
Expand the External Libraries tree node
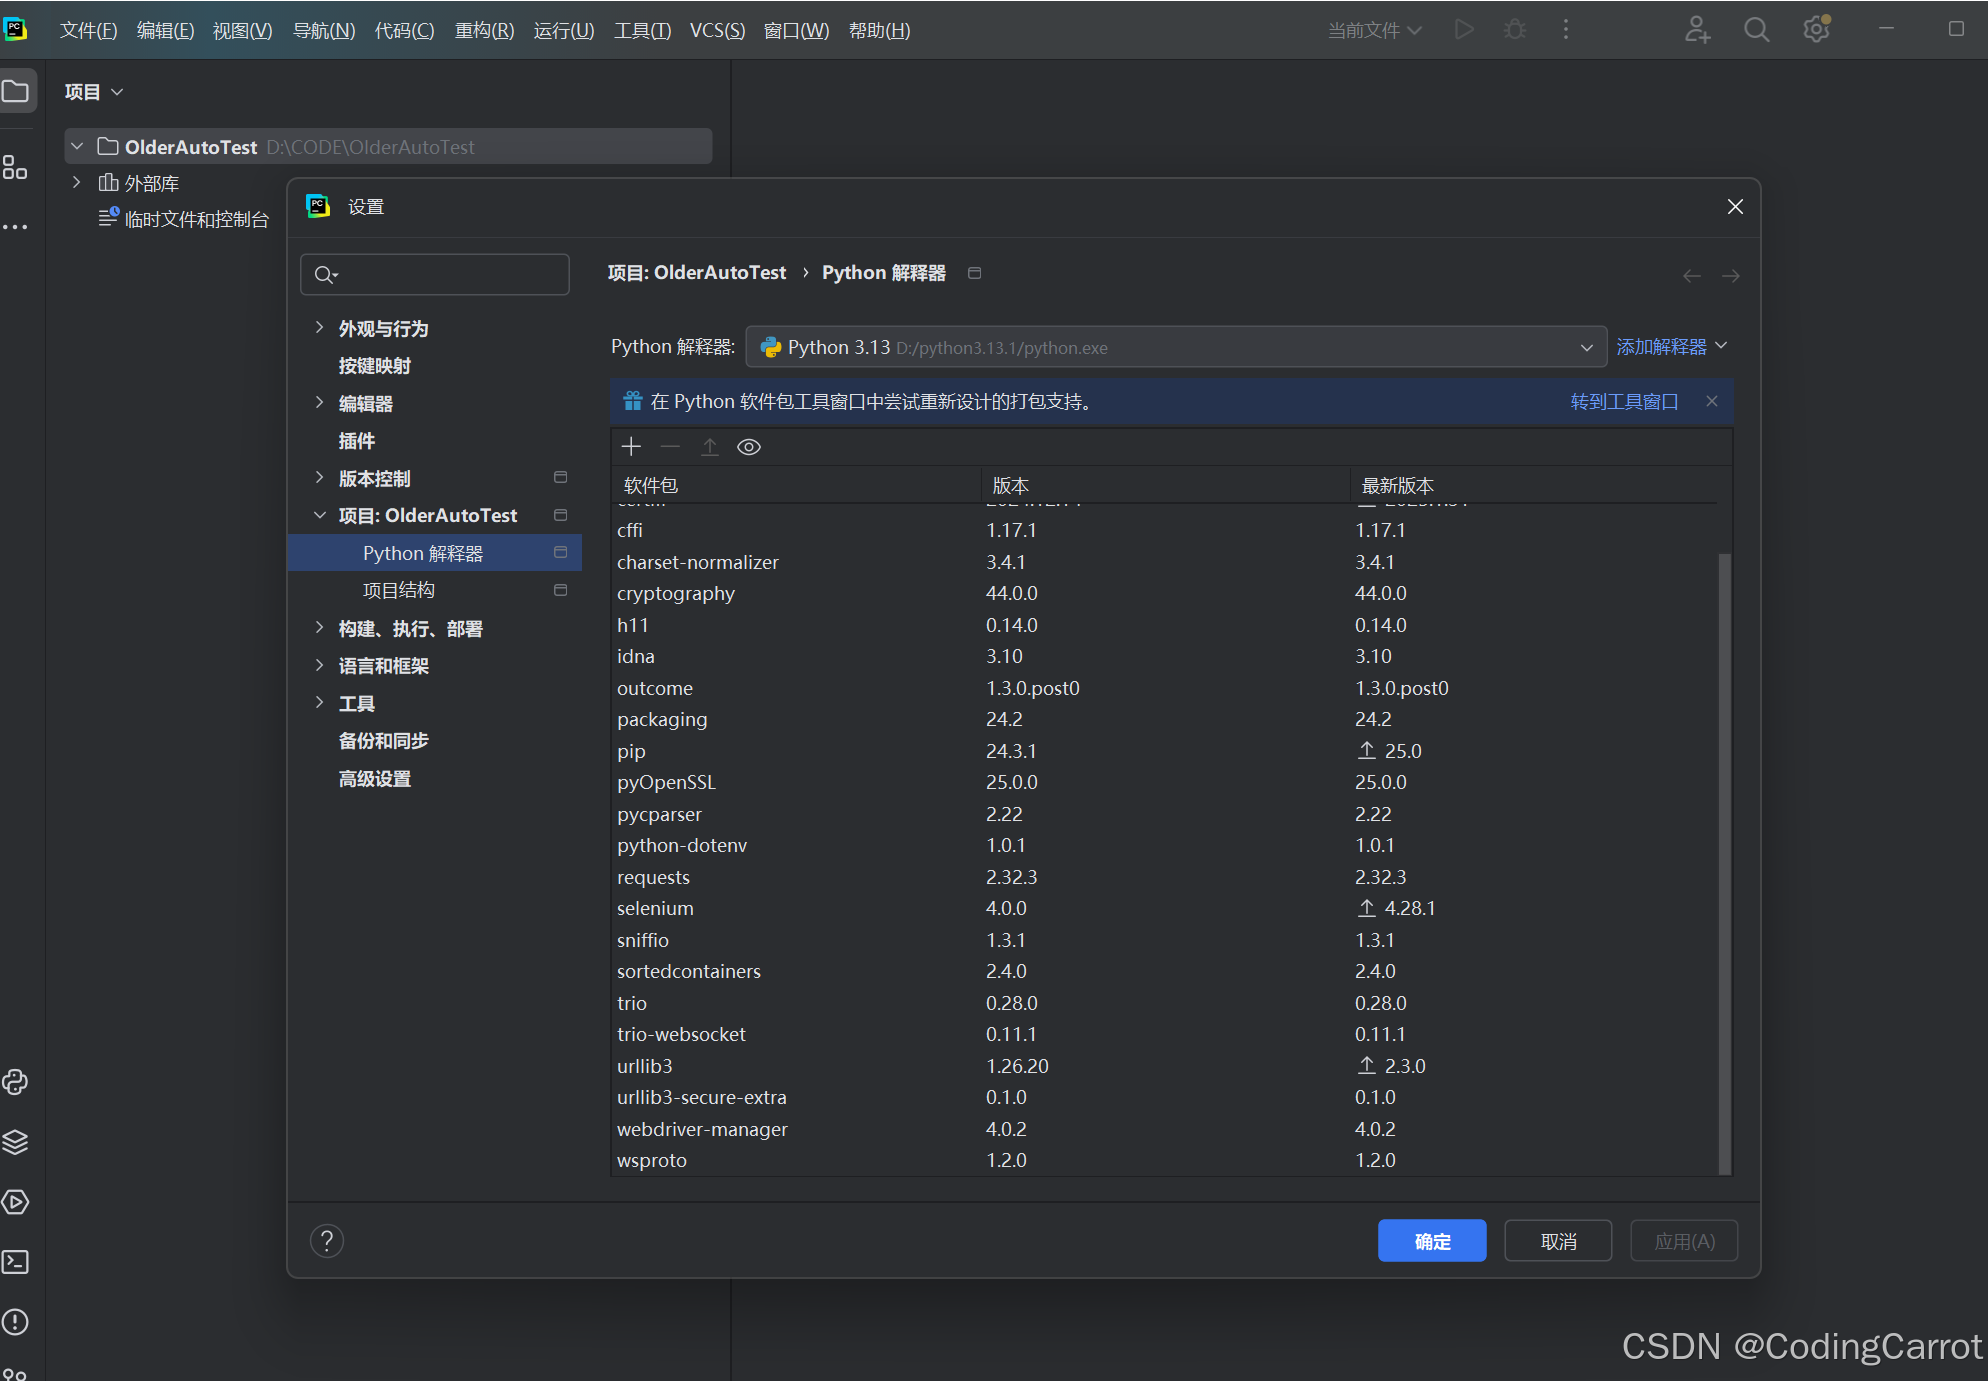(76, 183)
